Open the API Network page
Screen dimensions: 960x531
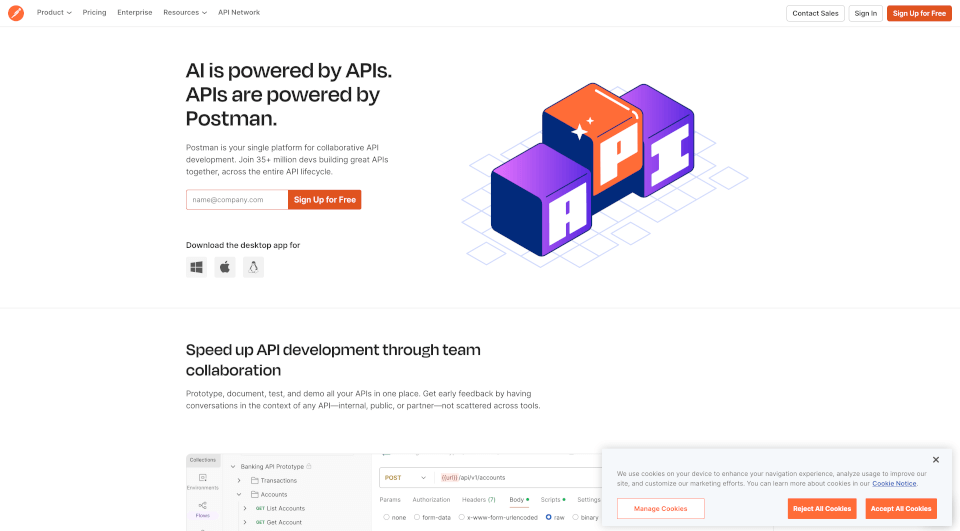pos(239,12)
